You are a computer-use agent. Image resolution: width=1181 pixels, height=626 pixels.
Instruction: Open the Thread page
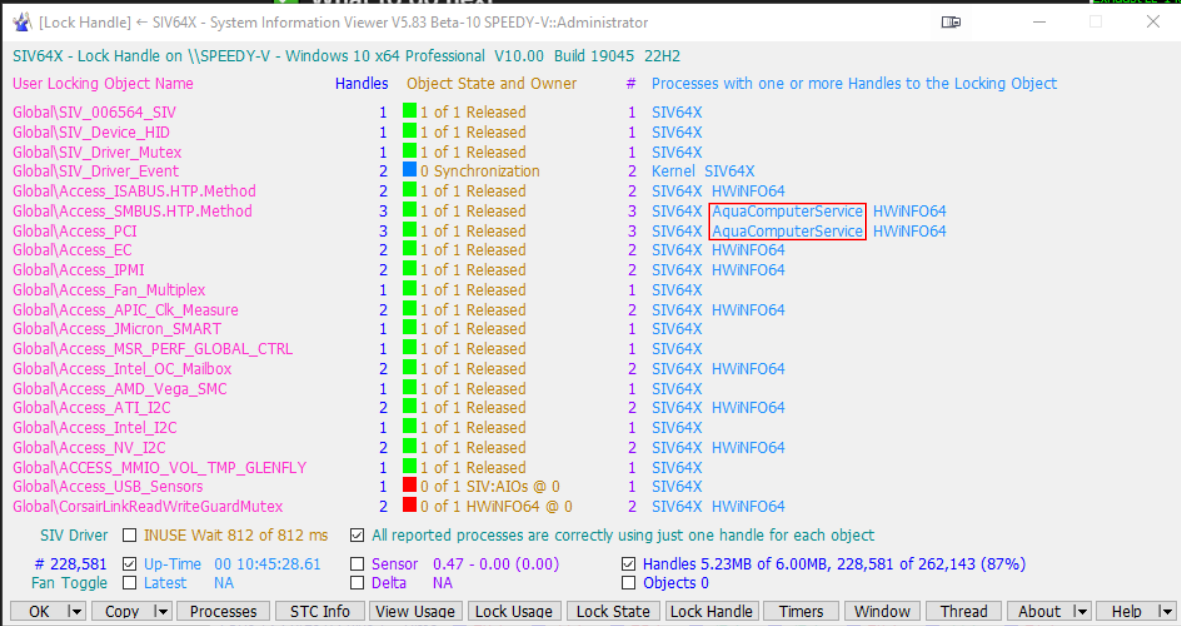(963, 612)
